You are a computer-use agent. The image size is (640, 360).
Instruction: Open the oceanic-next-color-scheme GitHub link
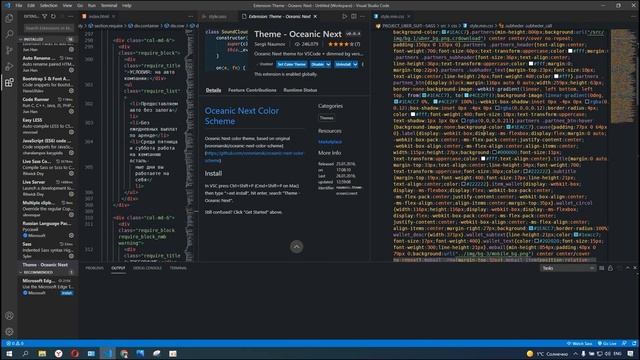point(254,157)
